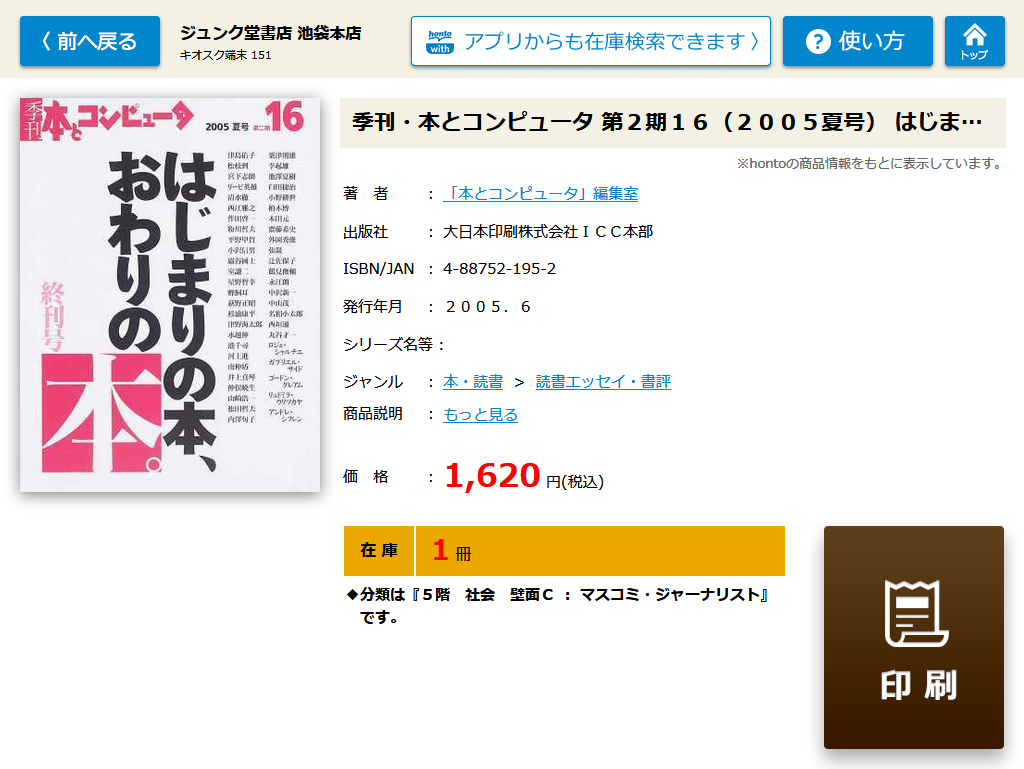Go back with the 前へ戻る button
1024x769 pixels.
coord(89,41)
